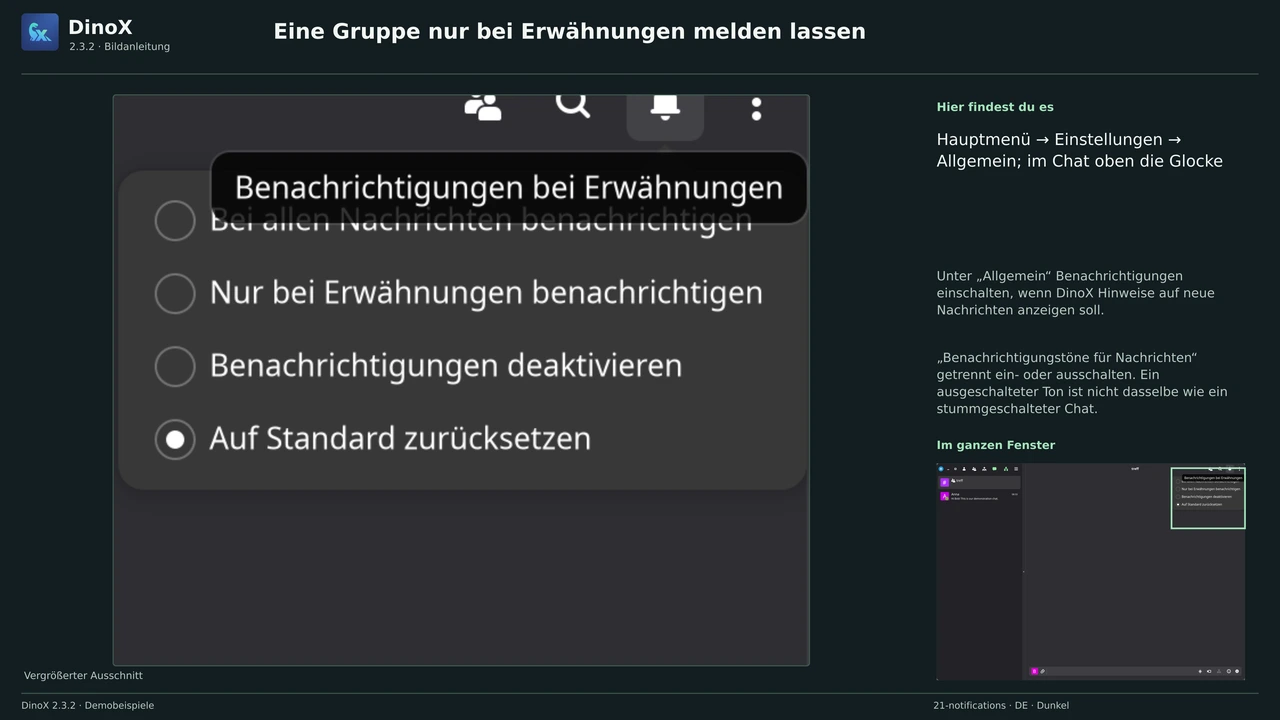Click the paperclip attachment icon in the thumbnail
Image resolution: width=1280 pixels, height=720 pixels.
click(1042, 671)
